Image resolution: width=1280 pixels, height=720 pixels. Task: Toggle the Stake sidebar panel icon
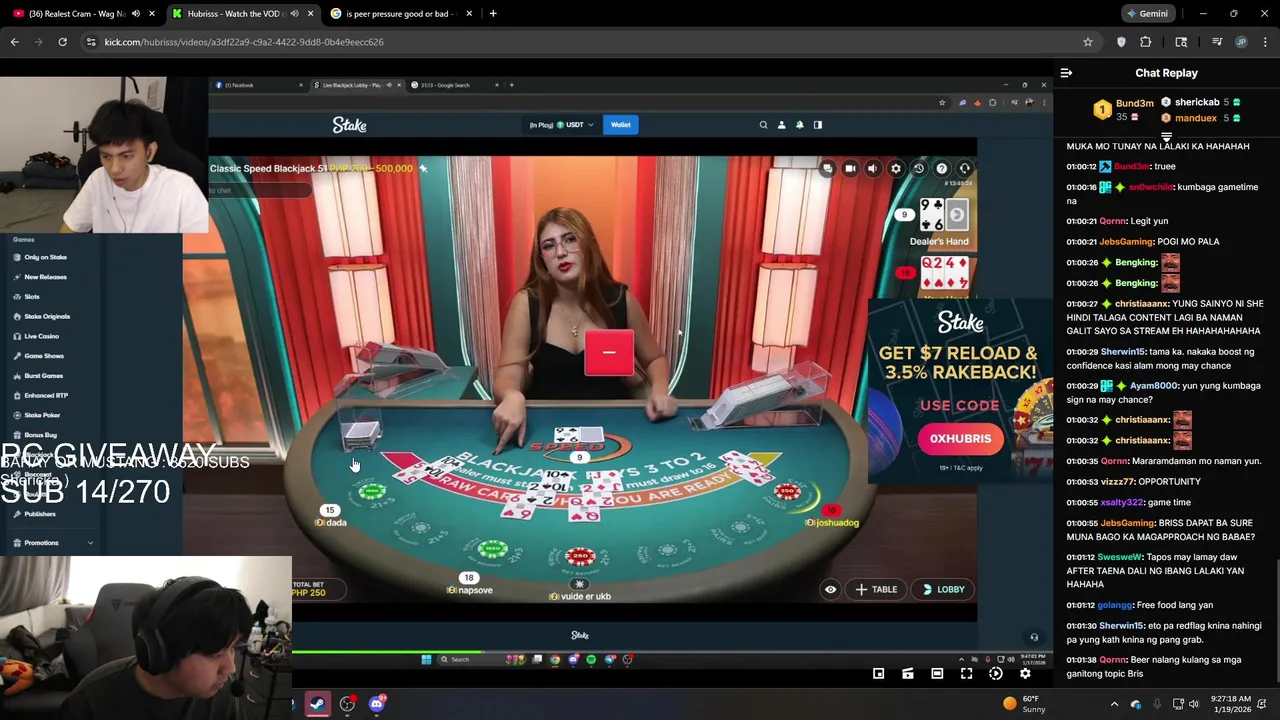pyautogui.click(x=817, y=125)
